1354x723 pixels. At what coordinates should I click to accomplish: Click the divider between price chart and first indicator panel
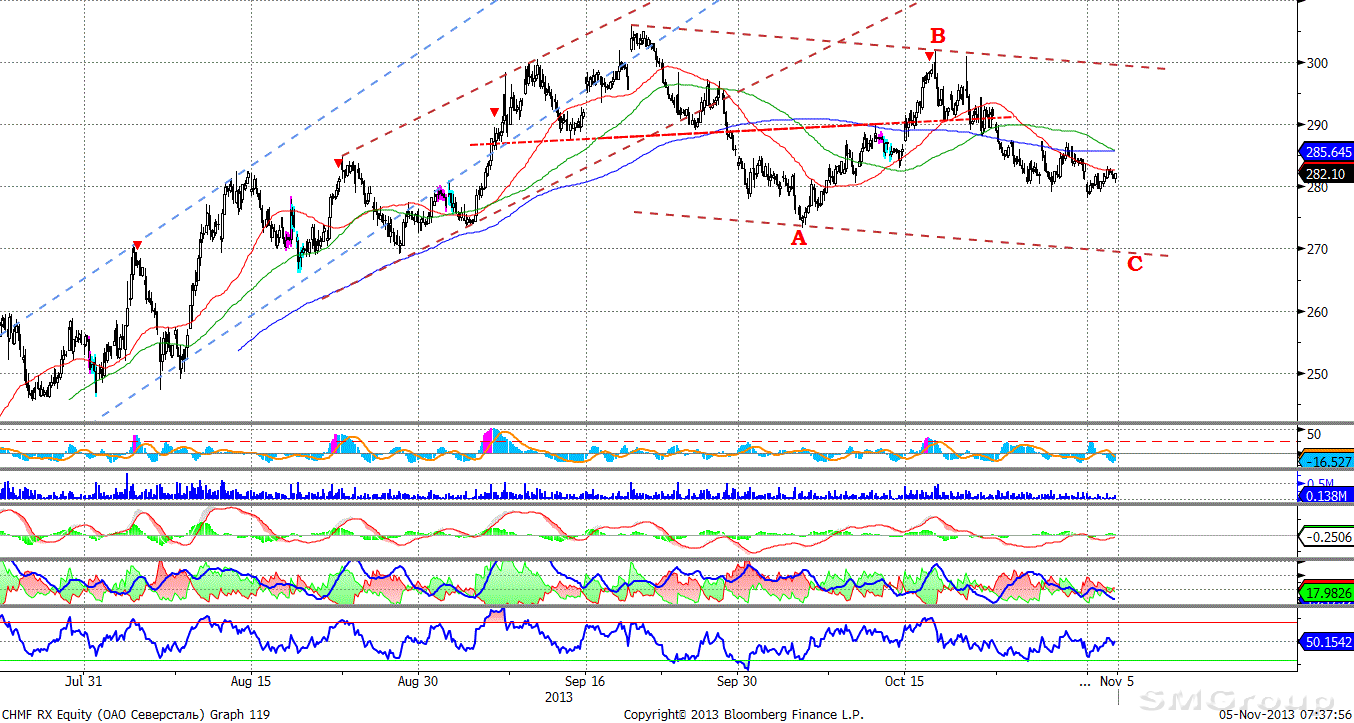(x=650, y=423)
